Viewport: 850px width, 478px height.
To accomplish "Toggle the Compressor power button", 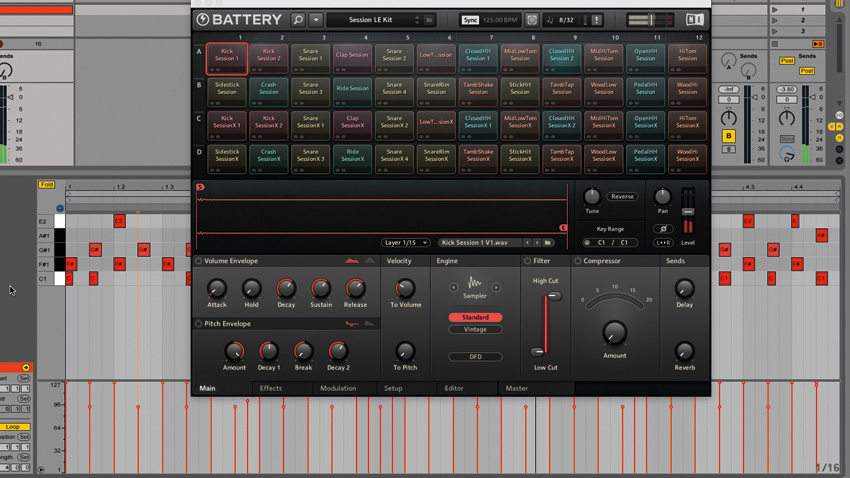I will pyautogui.click(x=577, y=261).
